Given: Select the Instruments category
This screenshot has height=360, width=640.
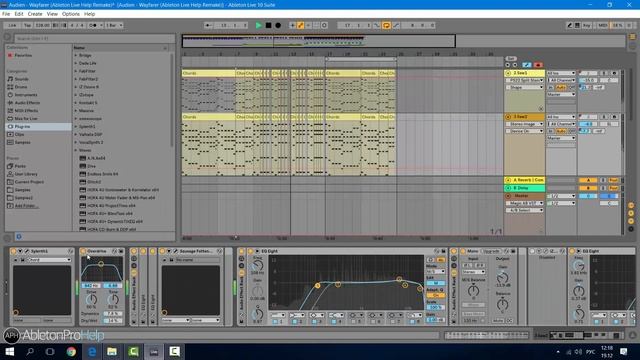Looking at the screenshot, I should (26, 95).
